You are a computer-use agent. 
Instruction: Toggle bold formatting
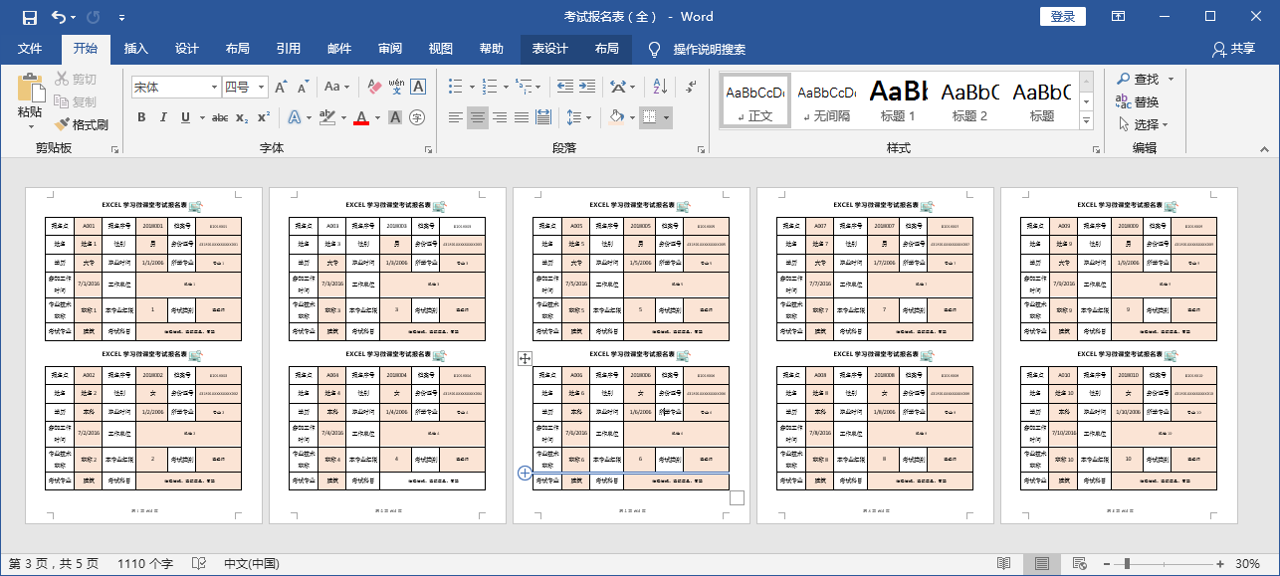click(141, 118)
